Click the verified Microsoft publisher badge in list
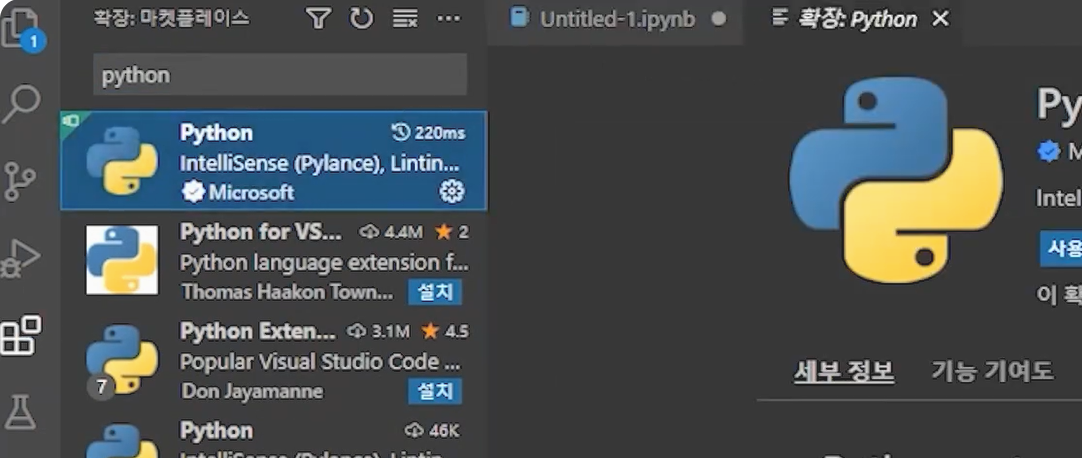Screen dimensions: 1082x458 click(x=193, y=192)
